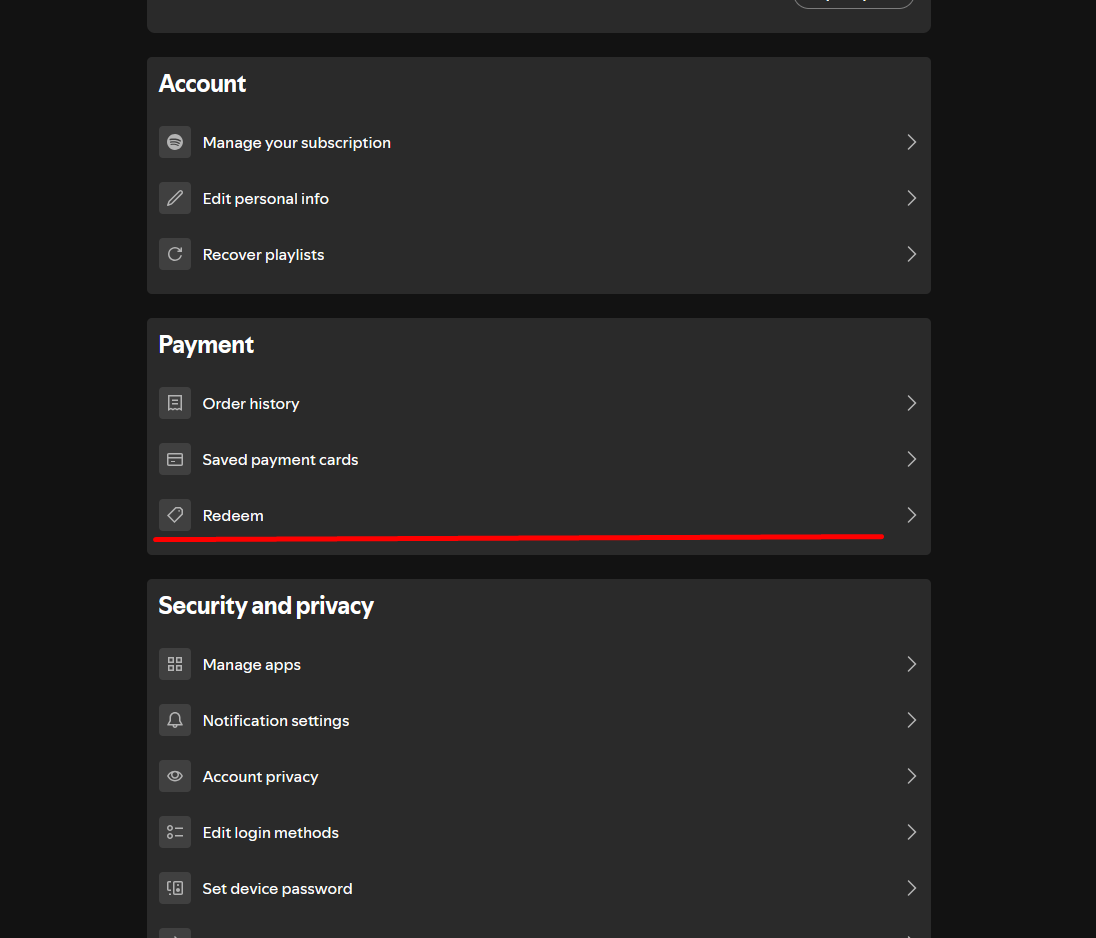This screenshot has width=1096, height=938.
Task: Click the Edit login methods list icon
Action: (175, 832)
